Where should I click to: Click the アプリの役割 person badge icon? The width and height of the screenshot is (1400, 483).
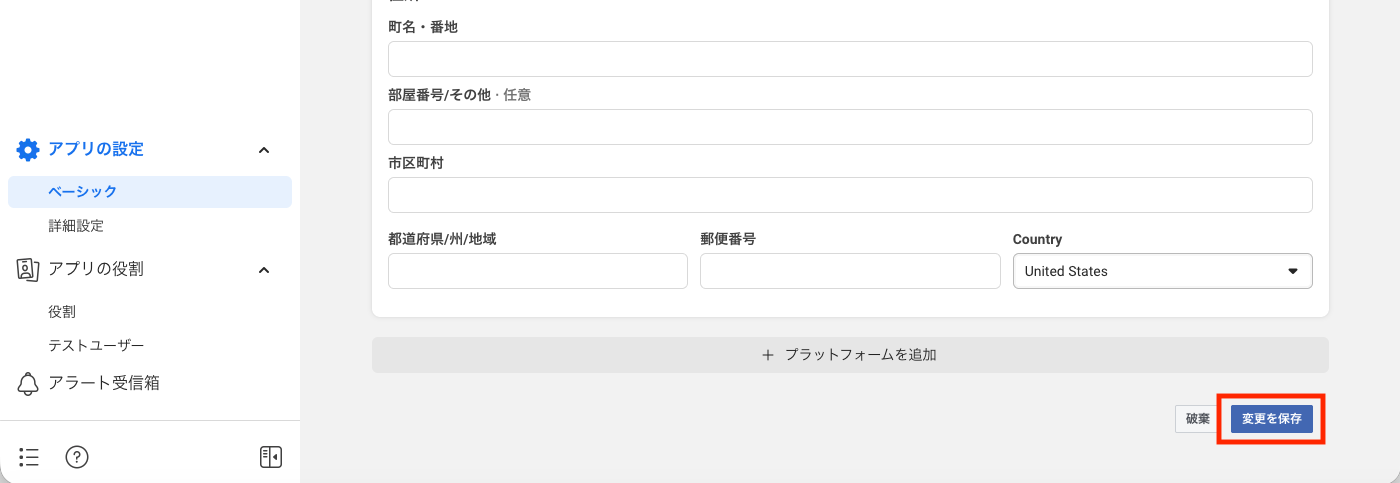click(28, 269)
